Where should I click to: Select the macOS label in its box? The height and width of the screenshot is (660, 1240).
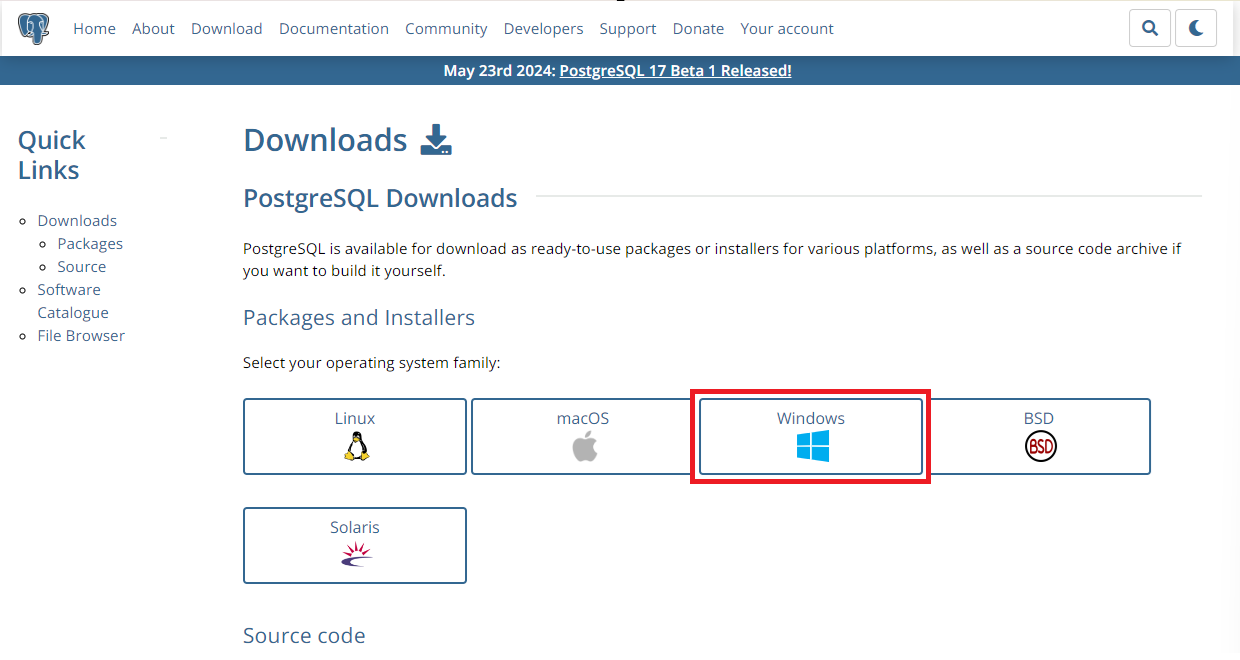(583, 418)
